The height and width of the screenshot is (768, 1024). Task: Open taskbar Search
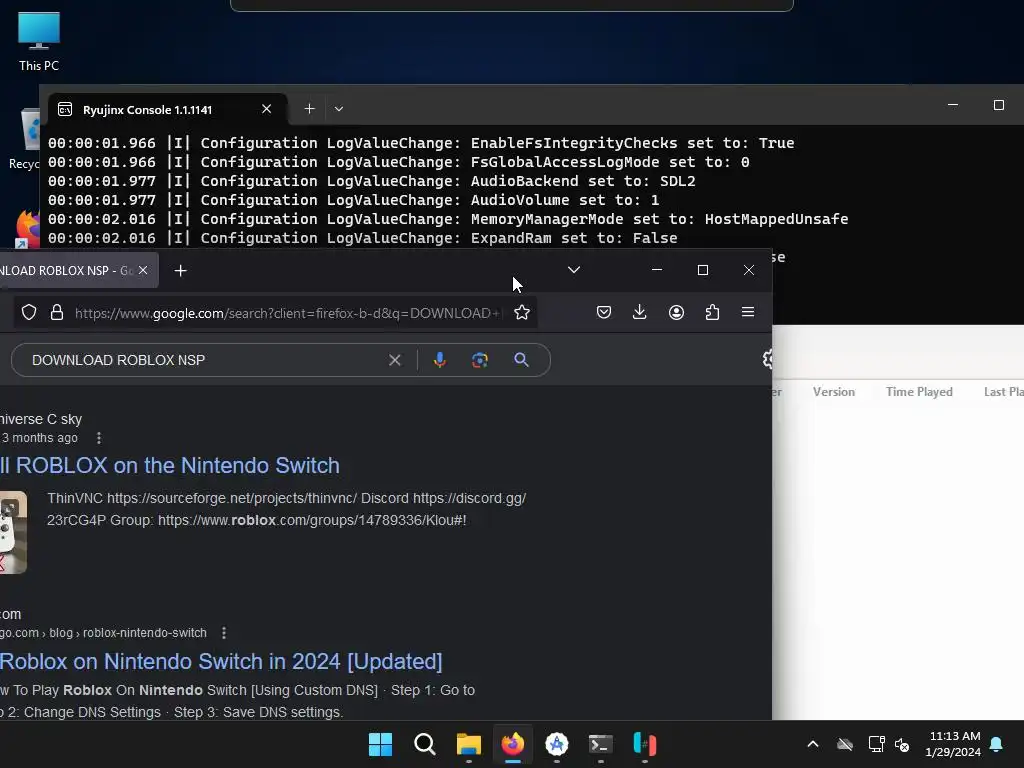click(x=424, y=744)
